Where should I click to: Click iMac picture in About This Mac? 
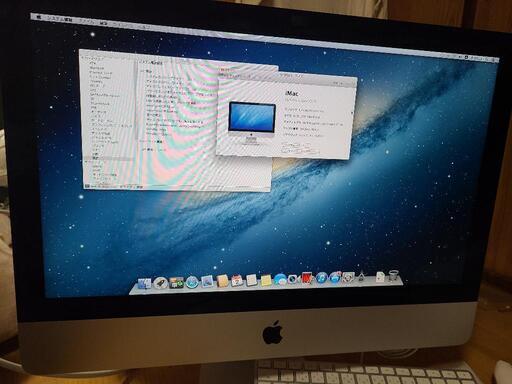click(251, 122)
